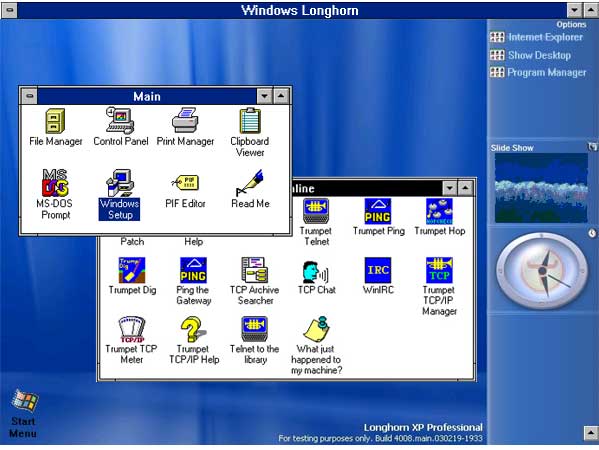
Task: Launch Telnet to the library
Action: (254, 340)
